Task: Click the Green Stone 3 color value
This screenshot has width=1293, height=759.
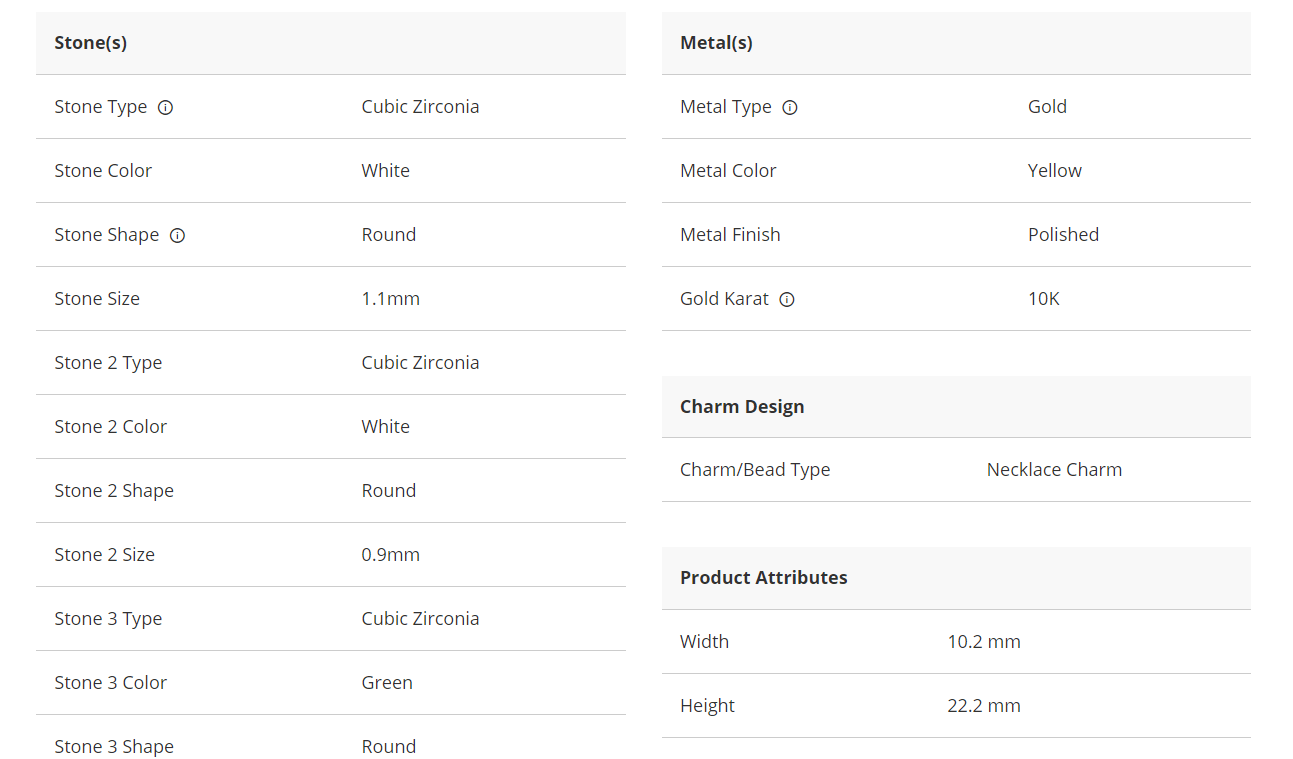Action: (387, 683)
